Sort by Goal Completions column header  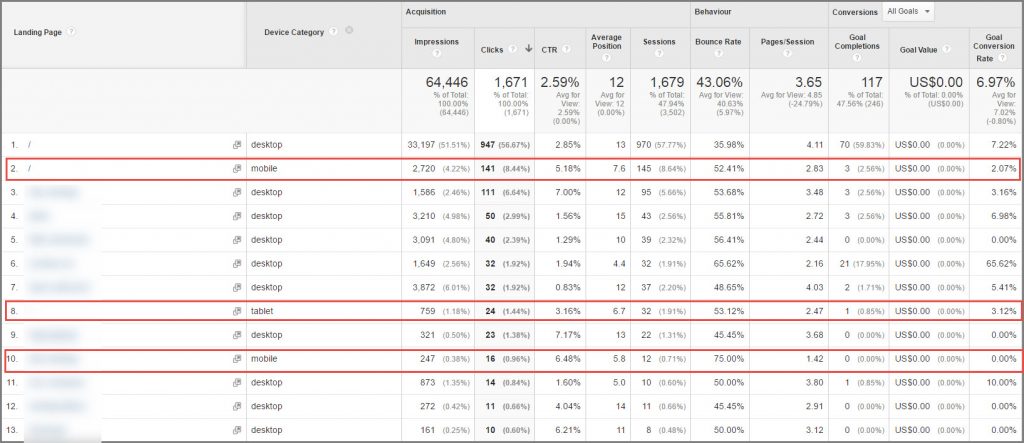tap(858, 42)
